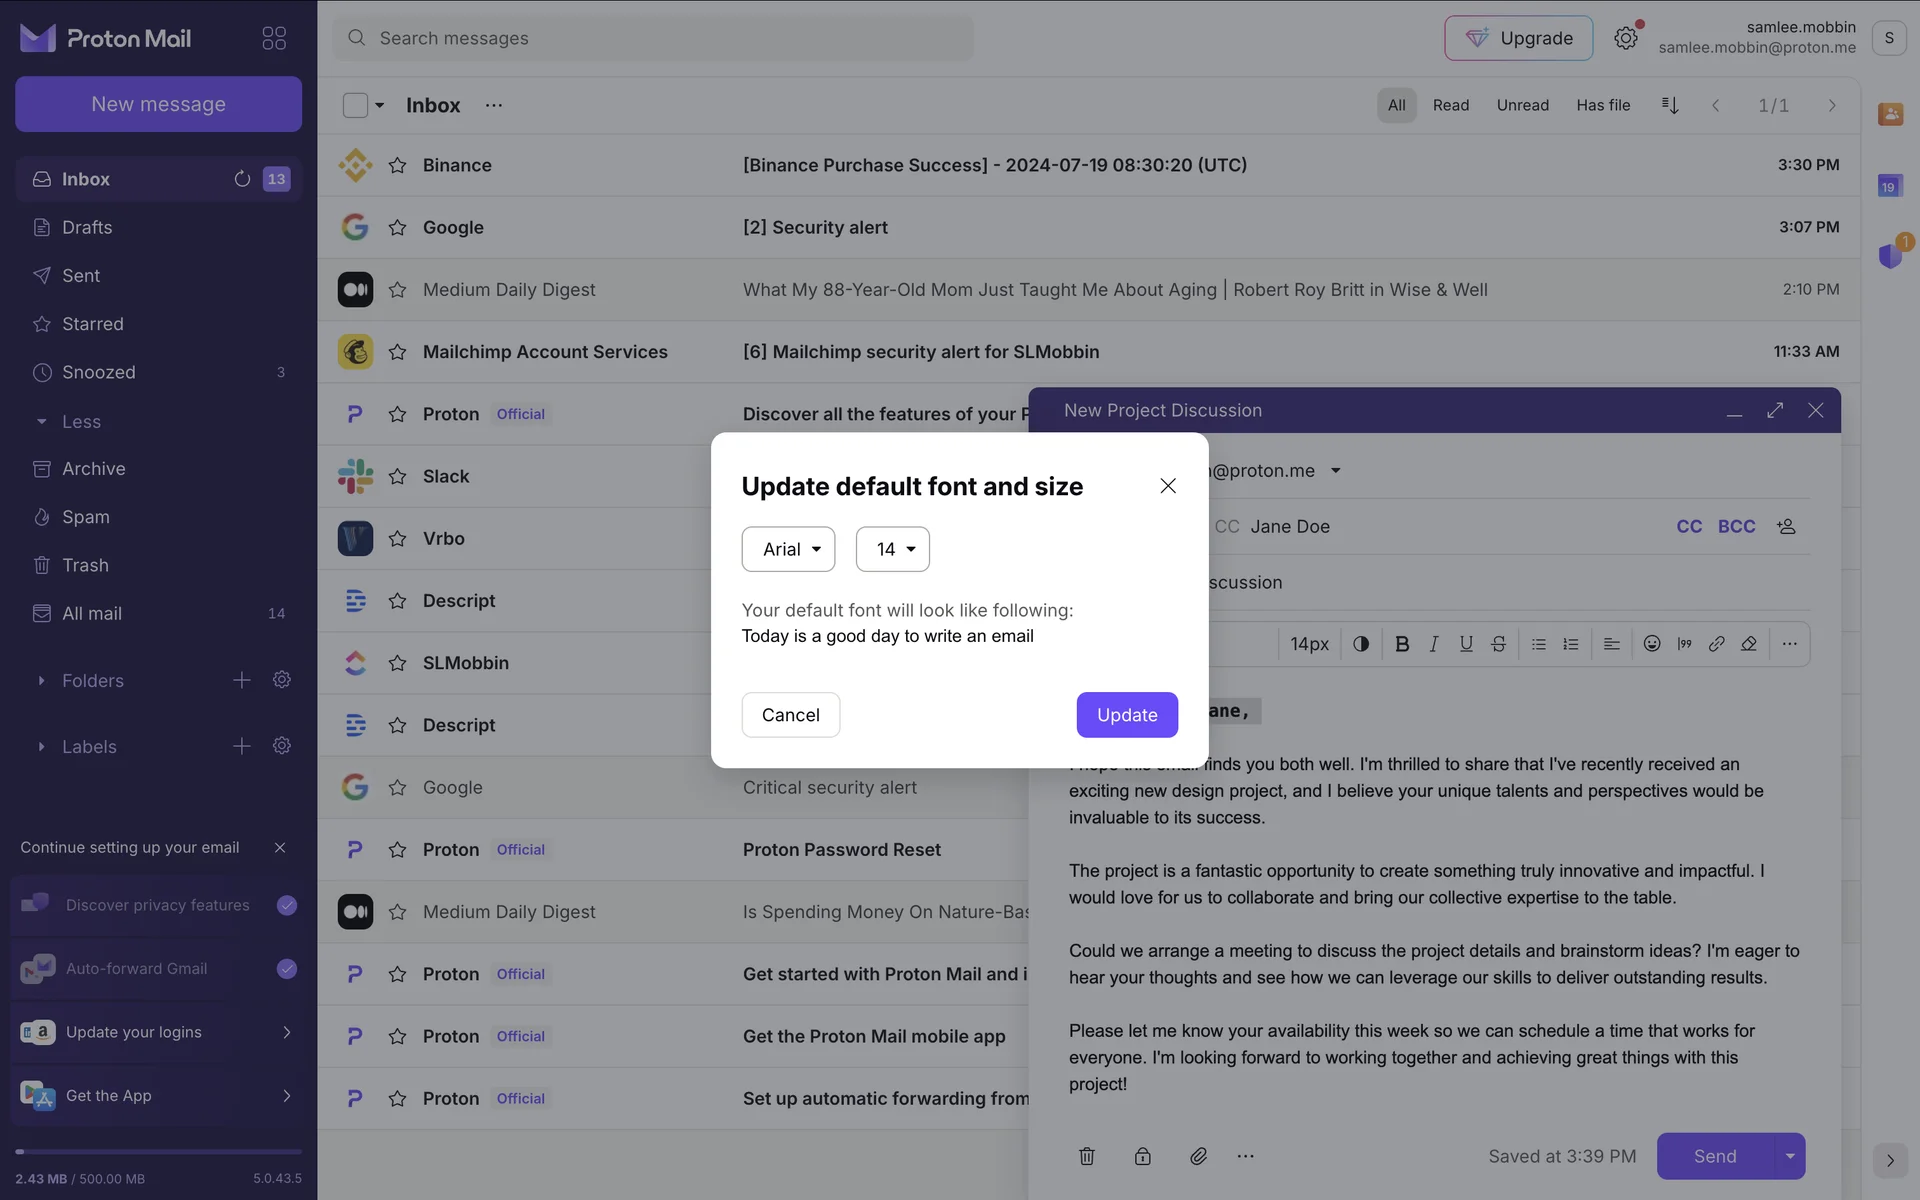1920x1200 pixels.
Task: Open the font size 14 dropdown
Action: [892, 549]
